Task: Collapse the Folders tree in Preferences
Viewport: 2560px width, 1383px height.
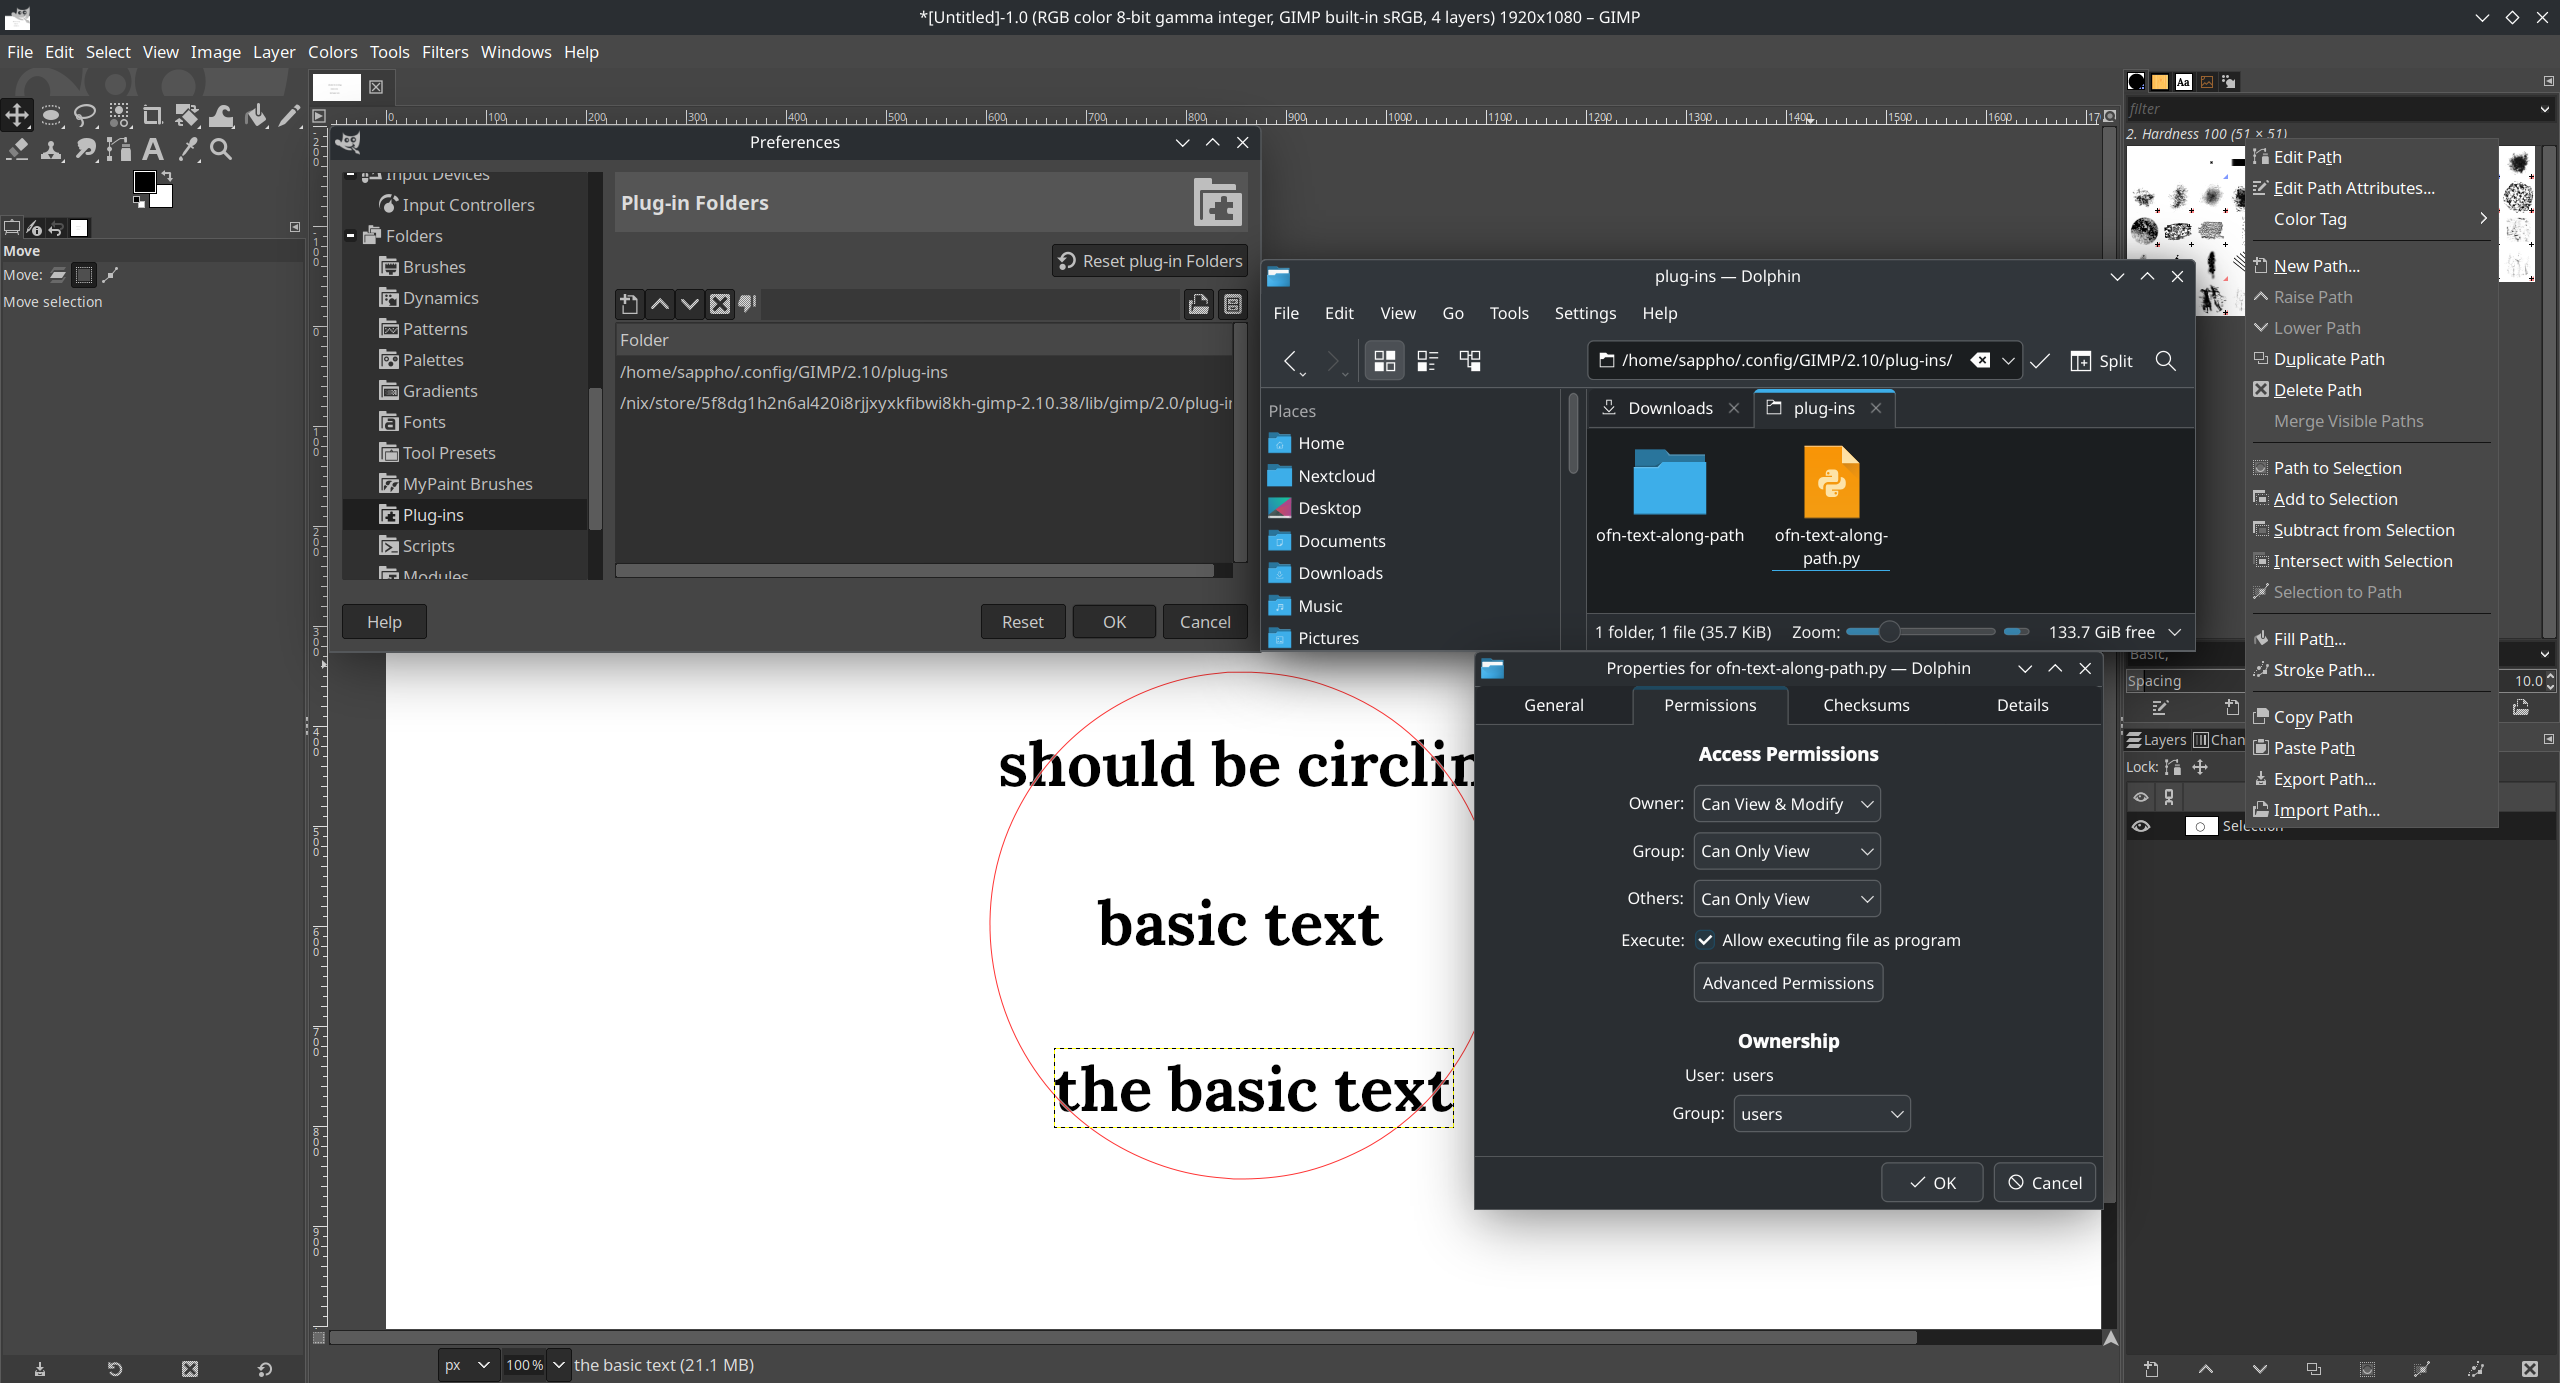Action: click(351, 236)
